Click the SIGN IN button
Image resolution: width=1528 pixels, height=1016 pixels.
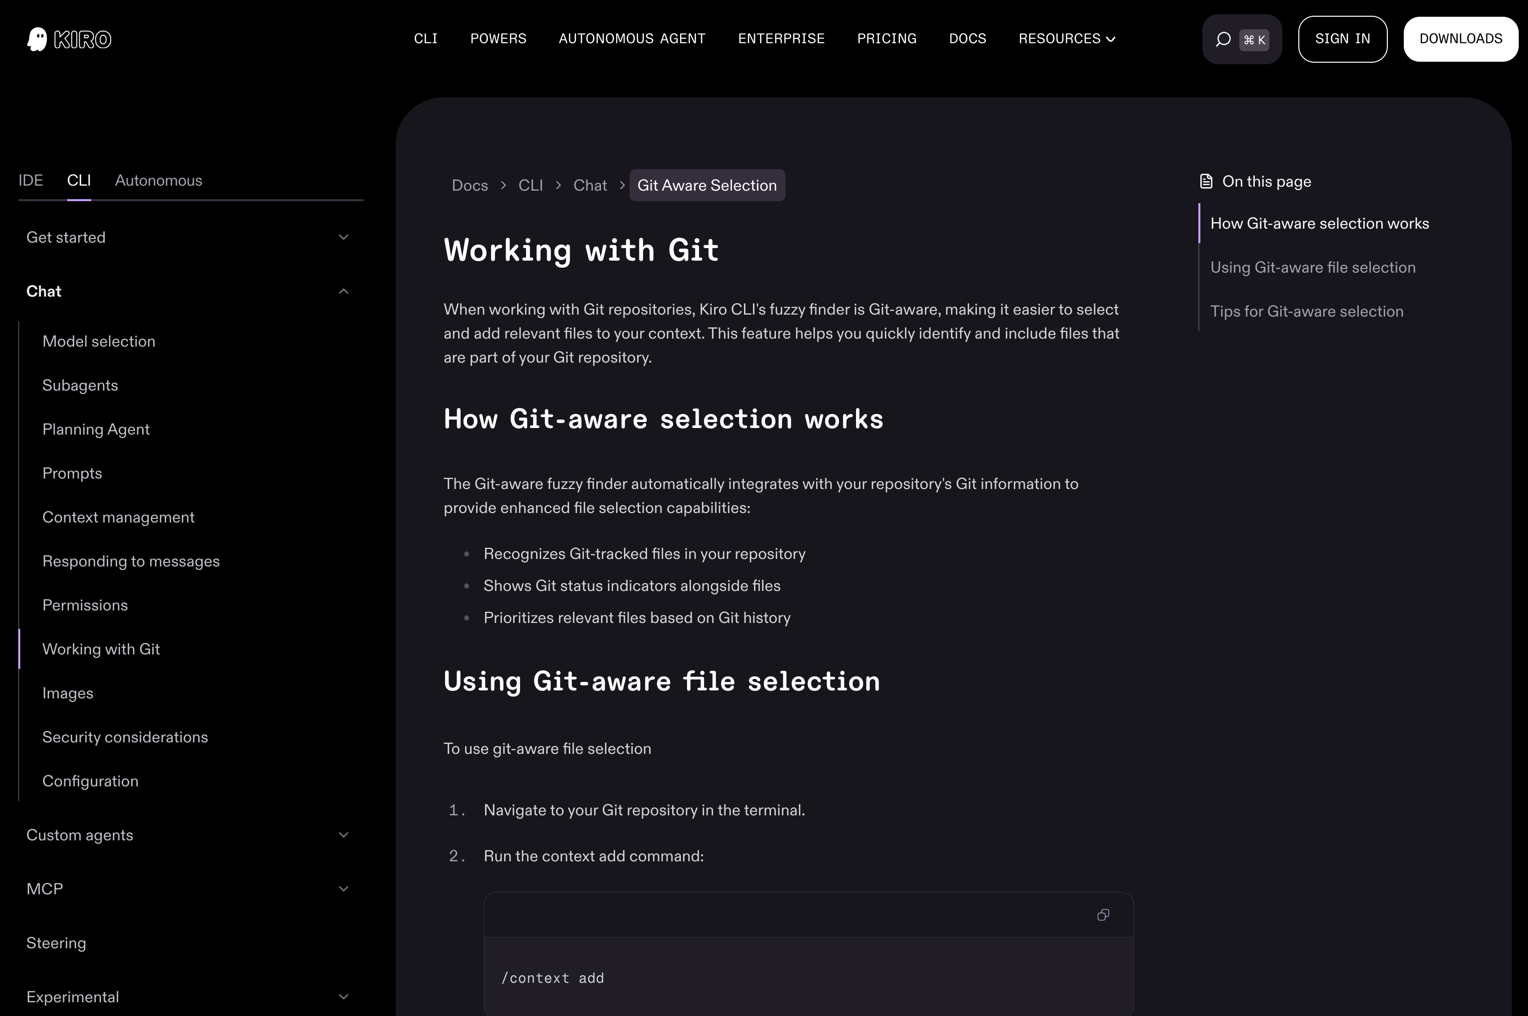[x=1342, y=39]
